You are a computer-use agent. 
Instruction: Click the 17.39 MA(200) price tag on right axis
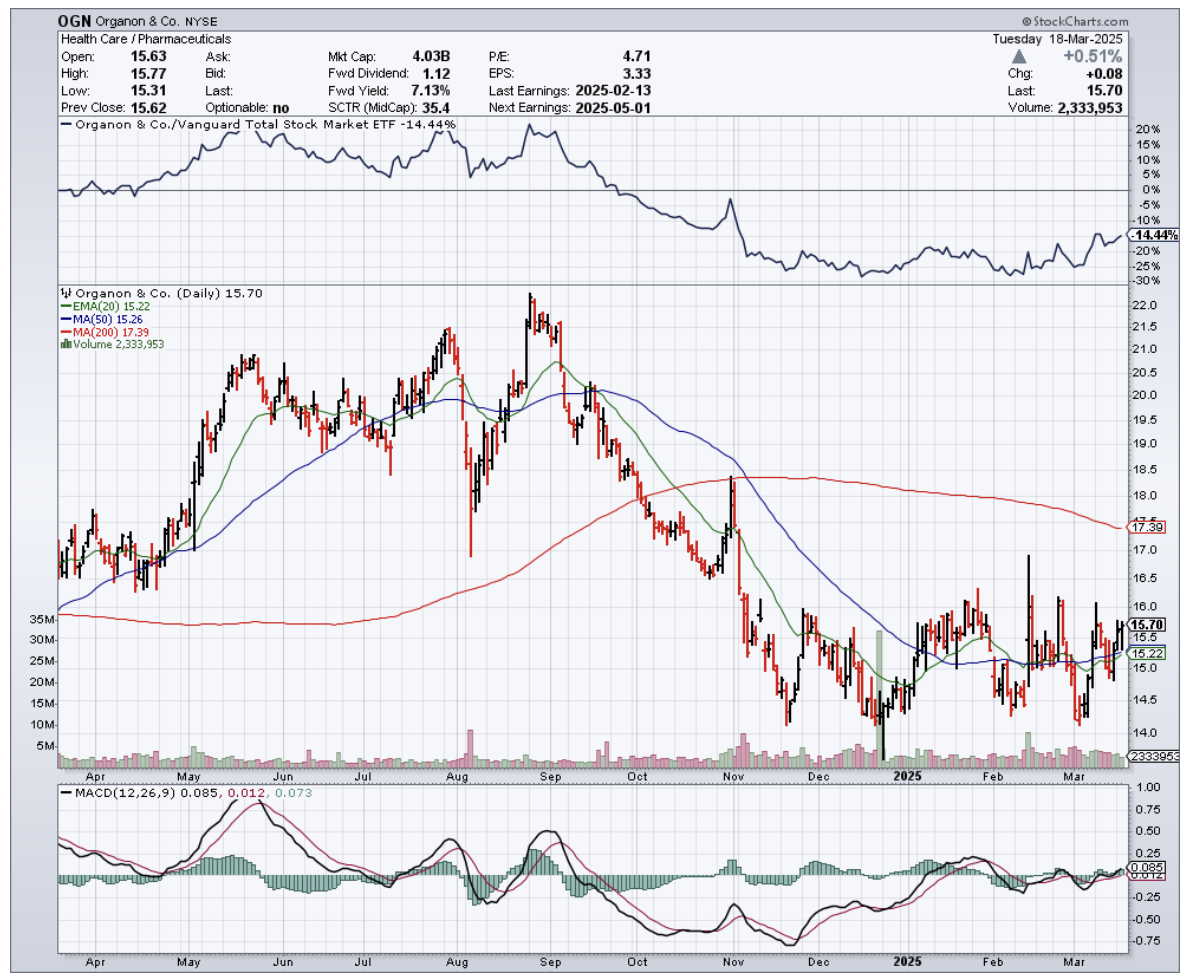coord(1146,526)
